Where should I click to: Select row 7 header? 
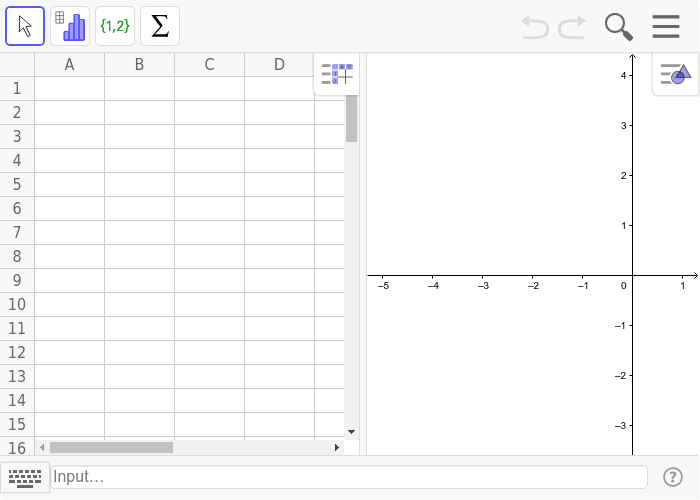[x=17, y=233]
